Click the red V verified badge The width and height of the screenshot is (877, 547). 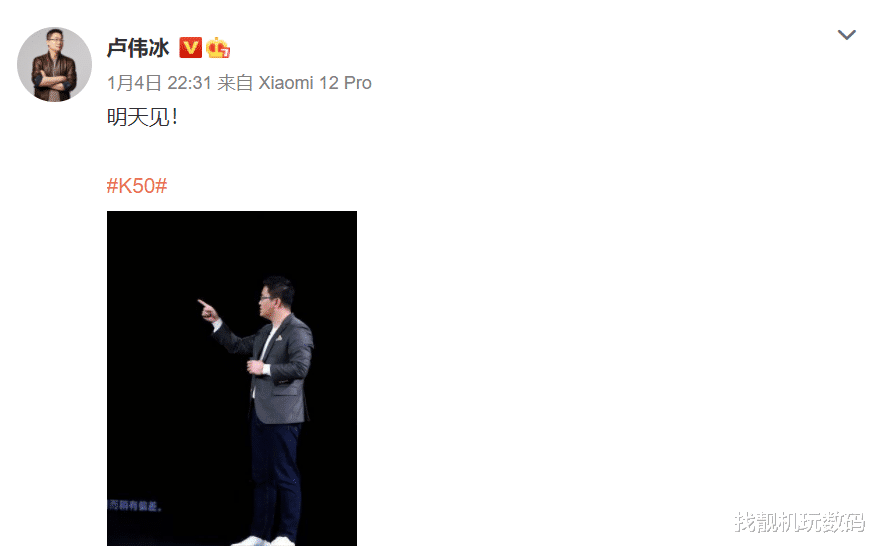pyautogui.click(x=190, y=48)
